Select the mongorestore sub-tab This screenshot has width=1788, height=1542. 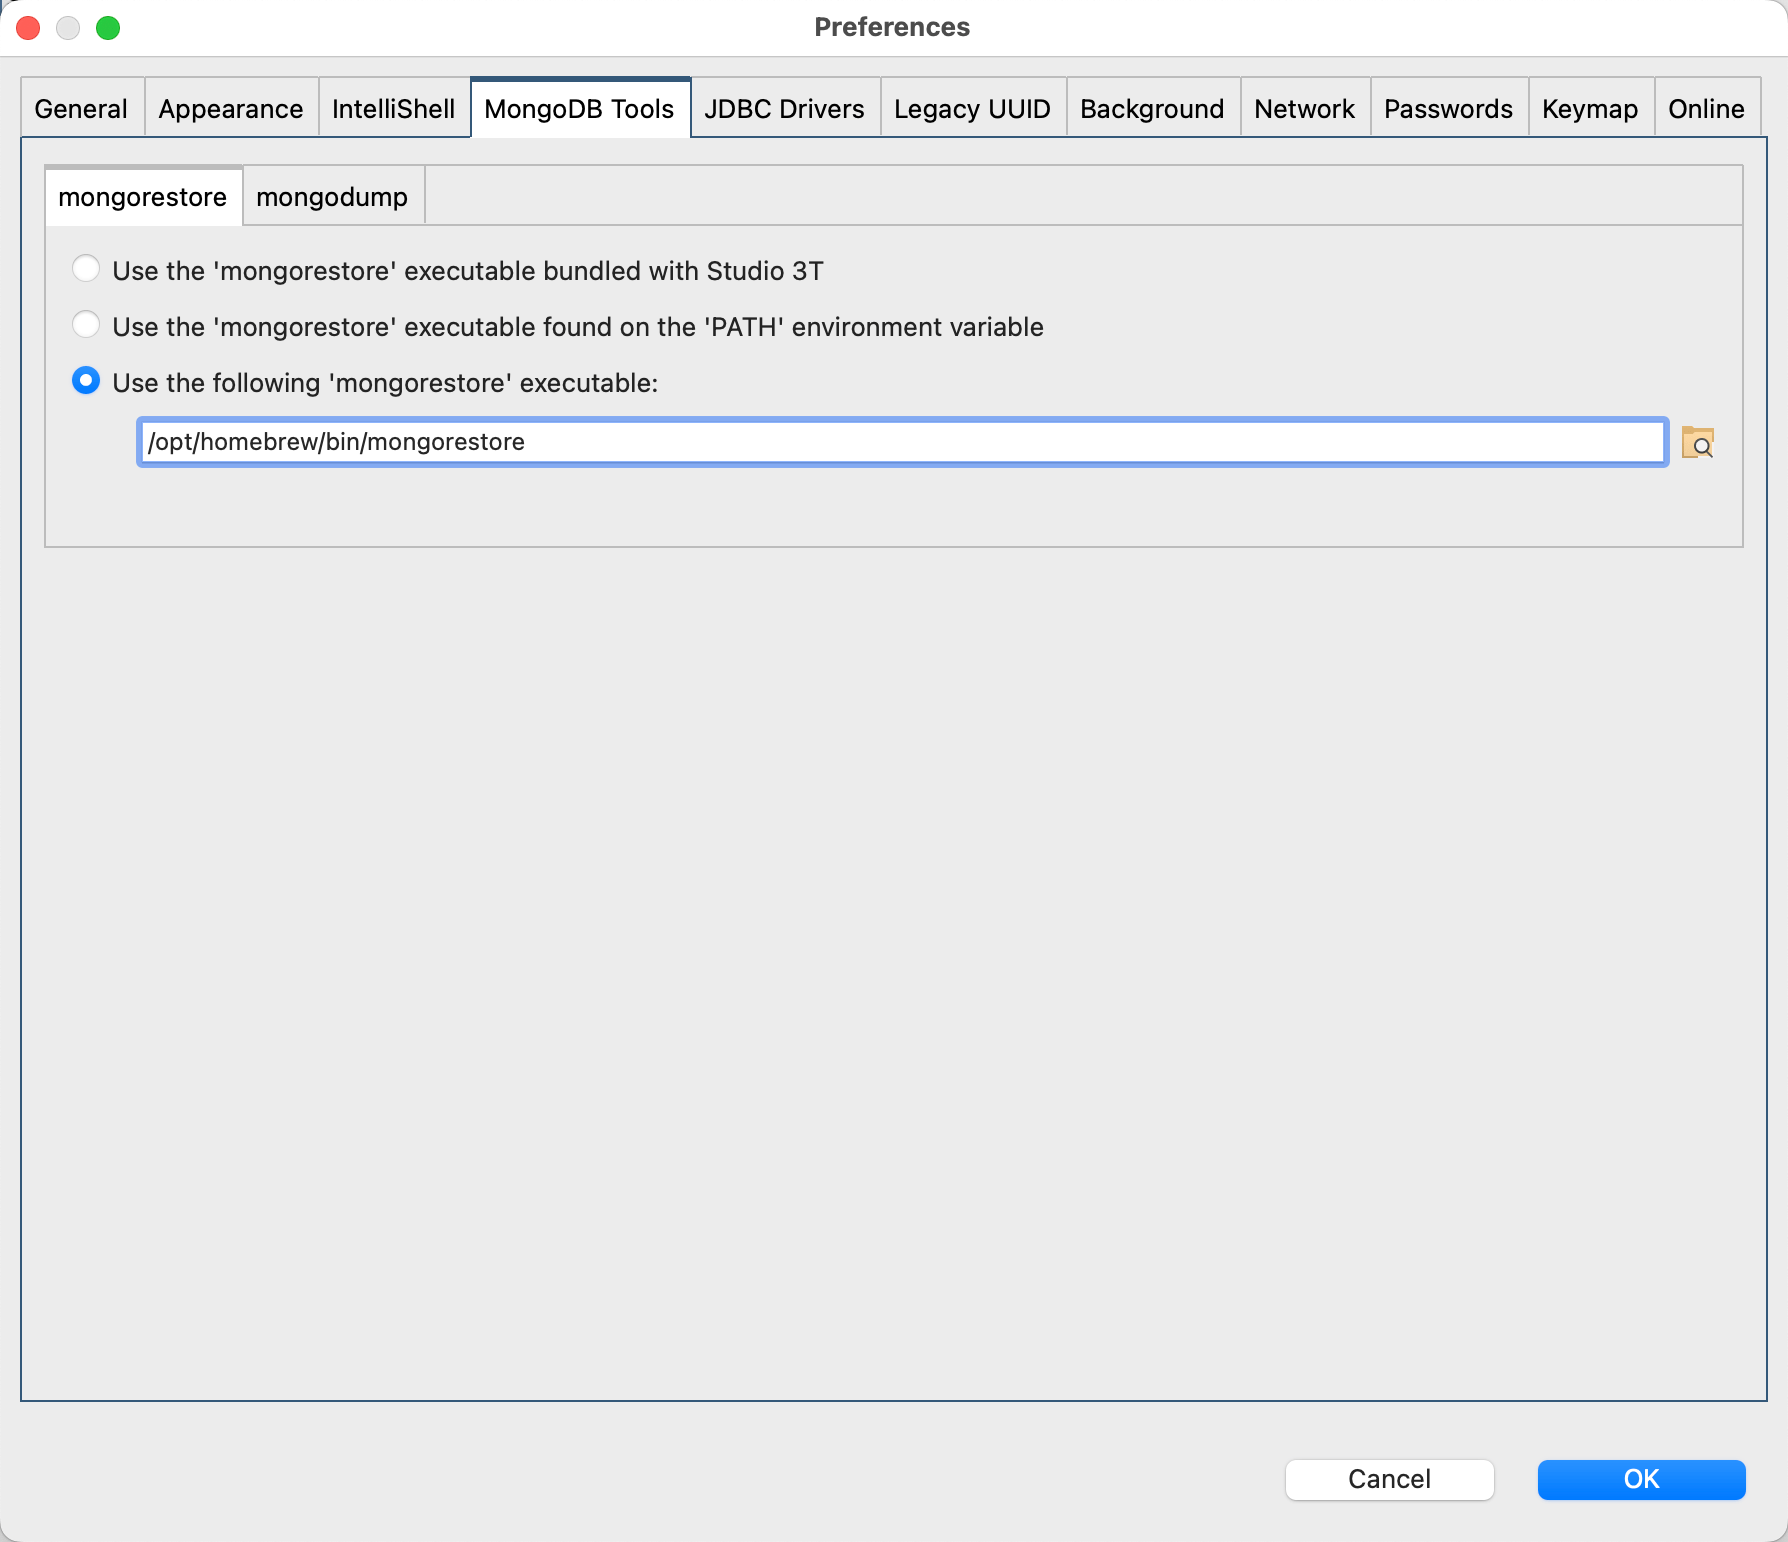coord(143,197)
